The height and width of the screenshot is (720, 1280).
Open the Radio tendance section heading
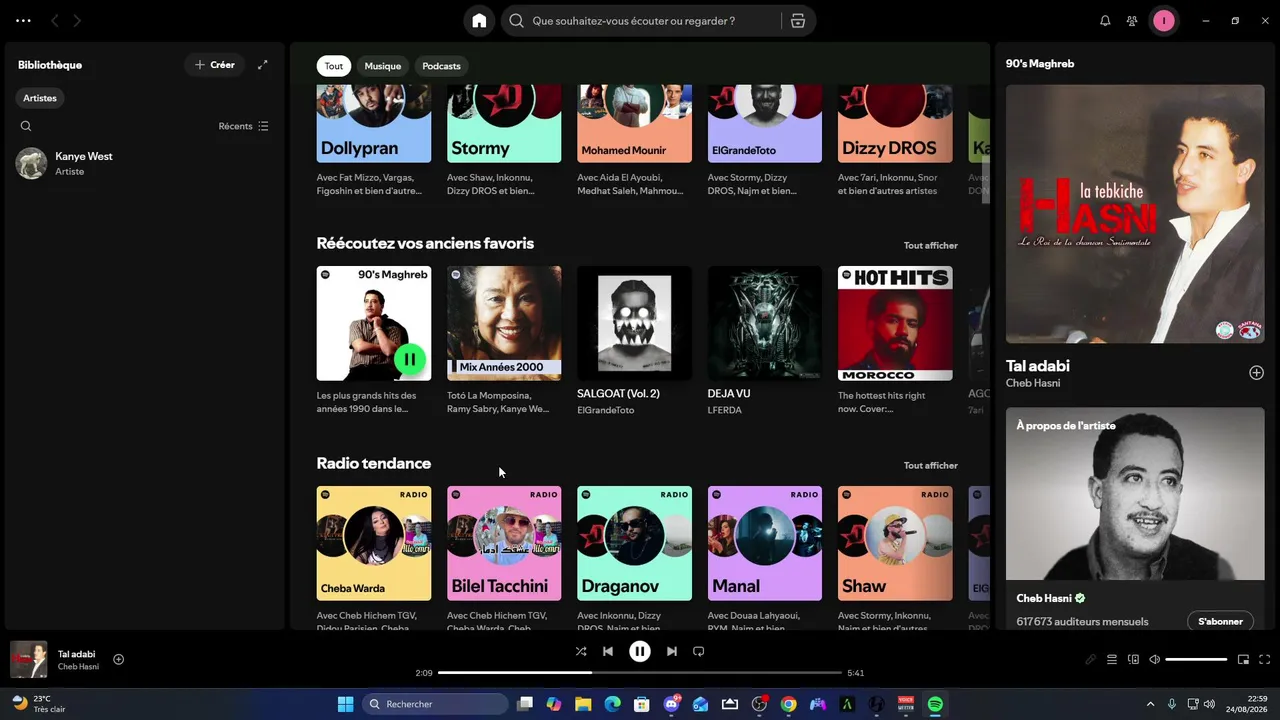tap(374, 463)
